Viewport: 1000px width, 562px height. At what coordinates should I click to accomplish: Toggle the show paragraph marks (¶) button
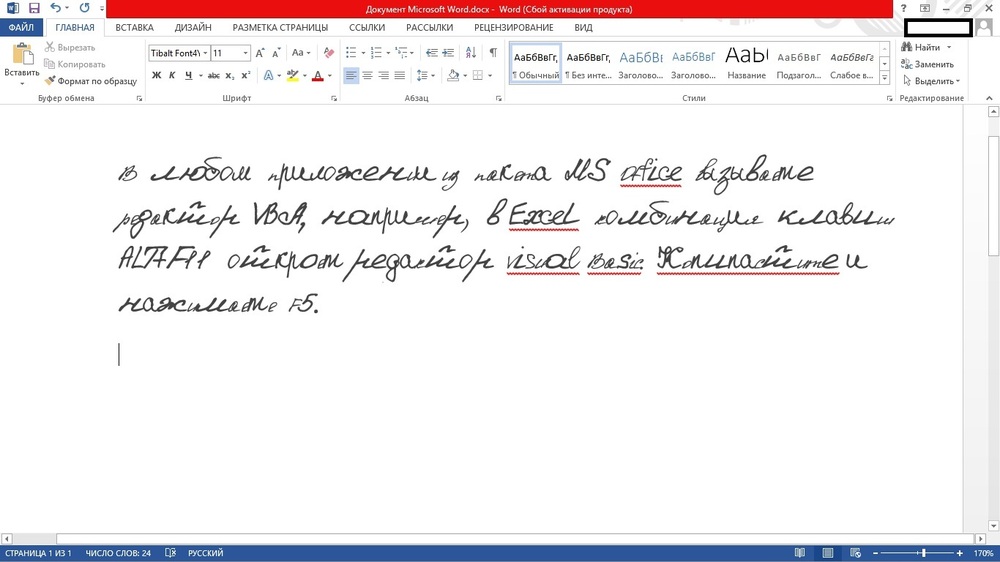[x=492, y=53]
